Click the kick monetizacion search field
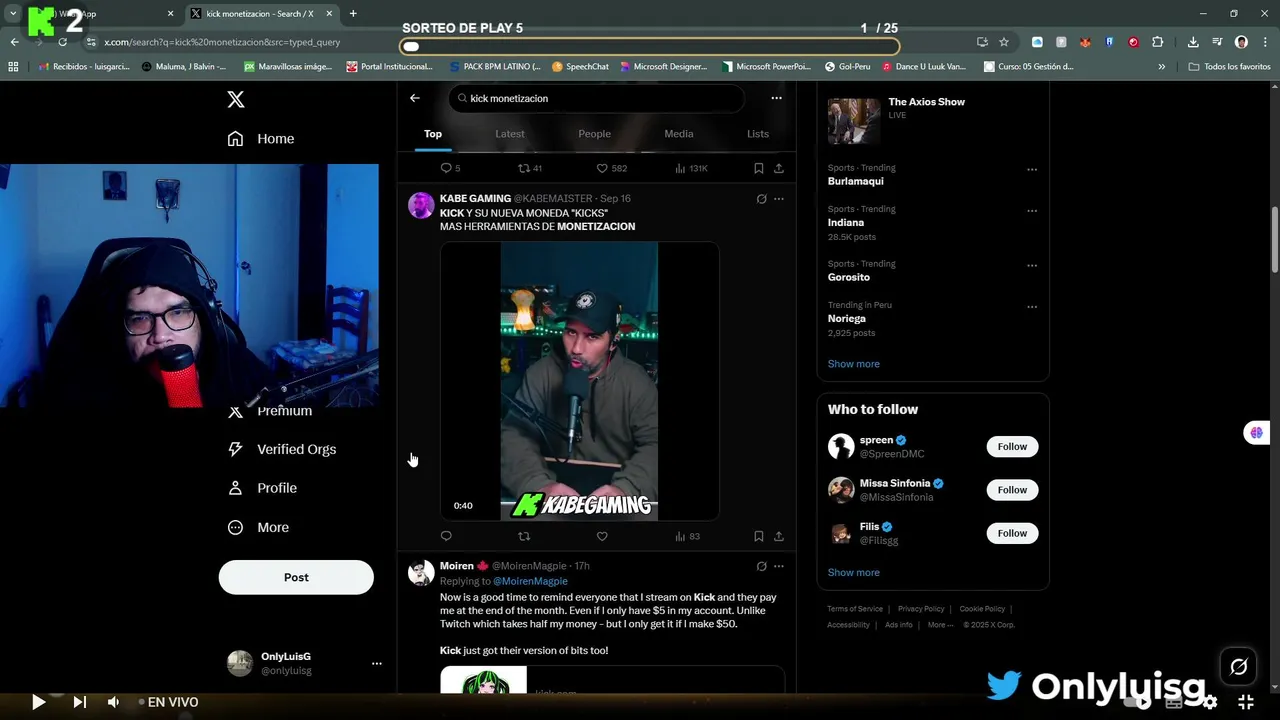Image resolution: width=1280 pixels, height=720 pixels. [596, 98]
